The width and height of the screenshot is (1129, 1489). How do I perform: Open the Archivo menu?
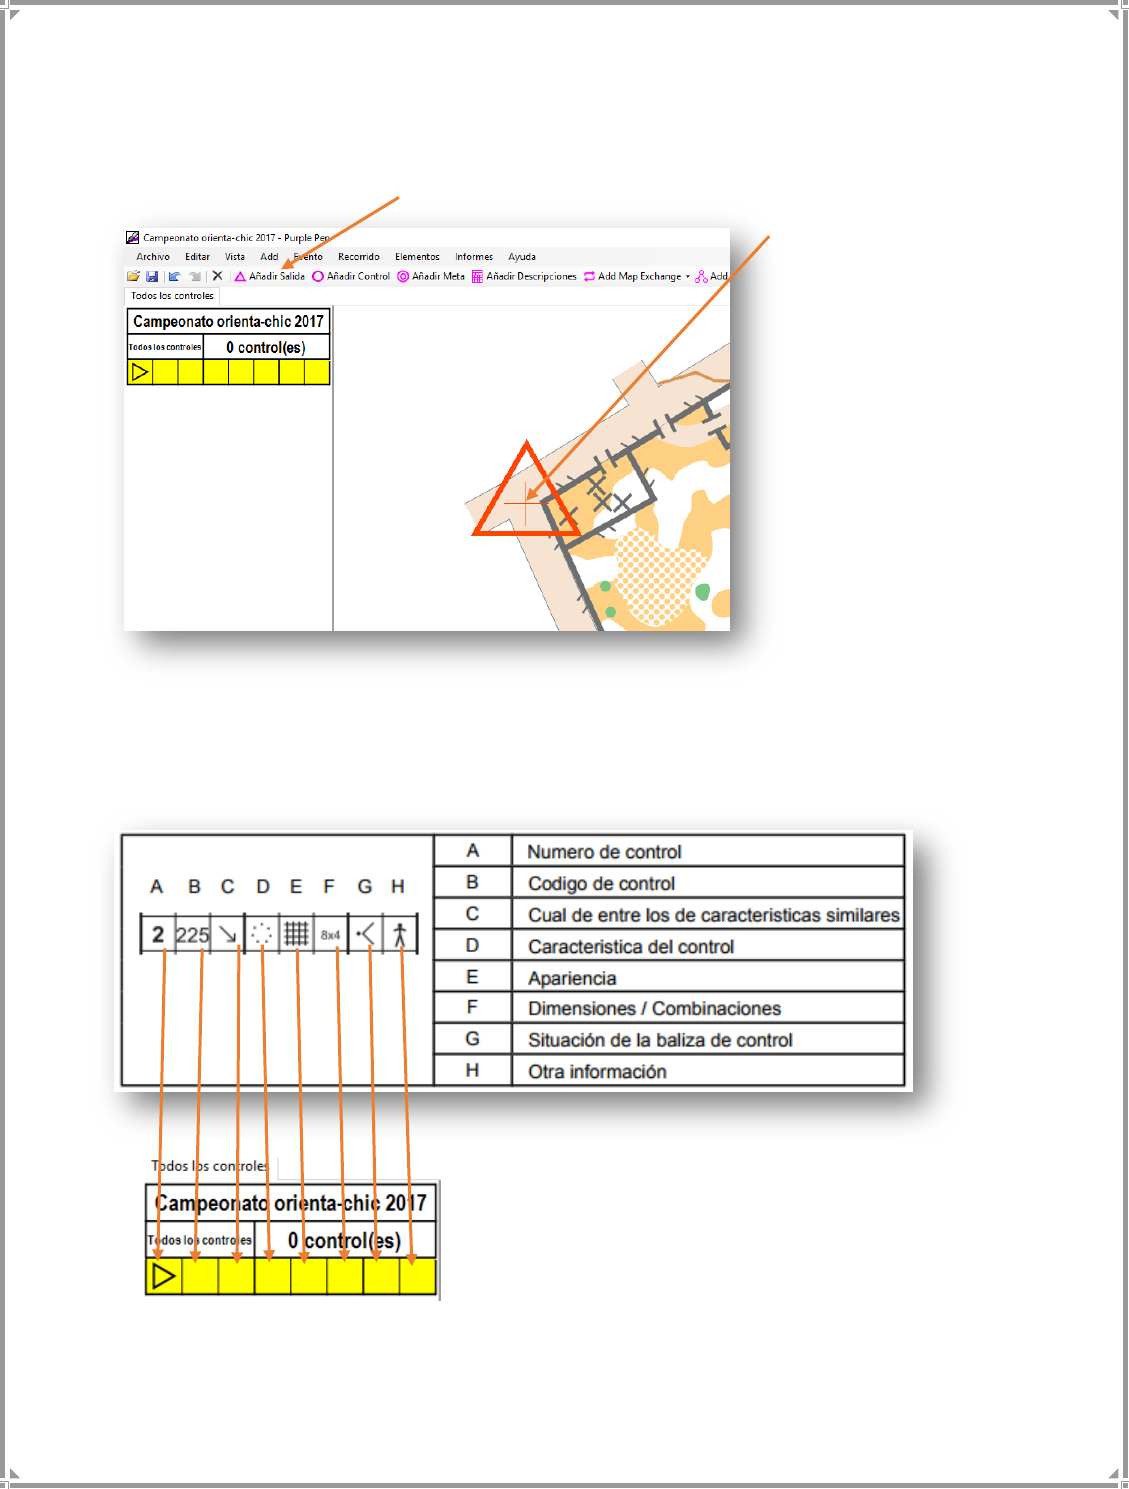[x=153, y=257]
